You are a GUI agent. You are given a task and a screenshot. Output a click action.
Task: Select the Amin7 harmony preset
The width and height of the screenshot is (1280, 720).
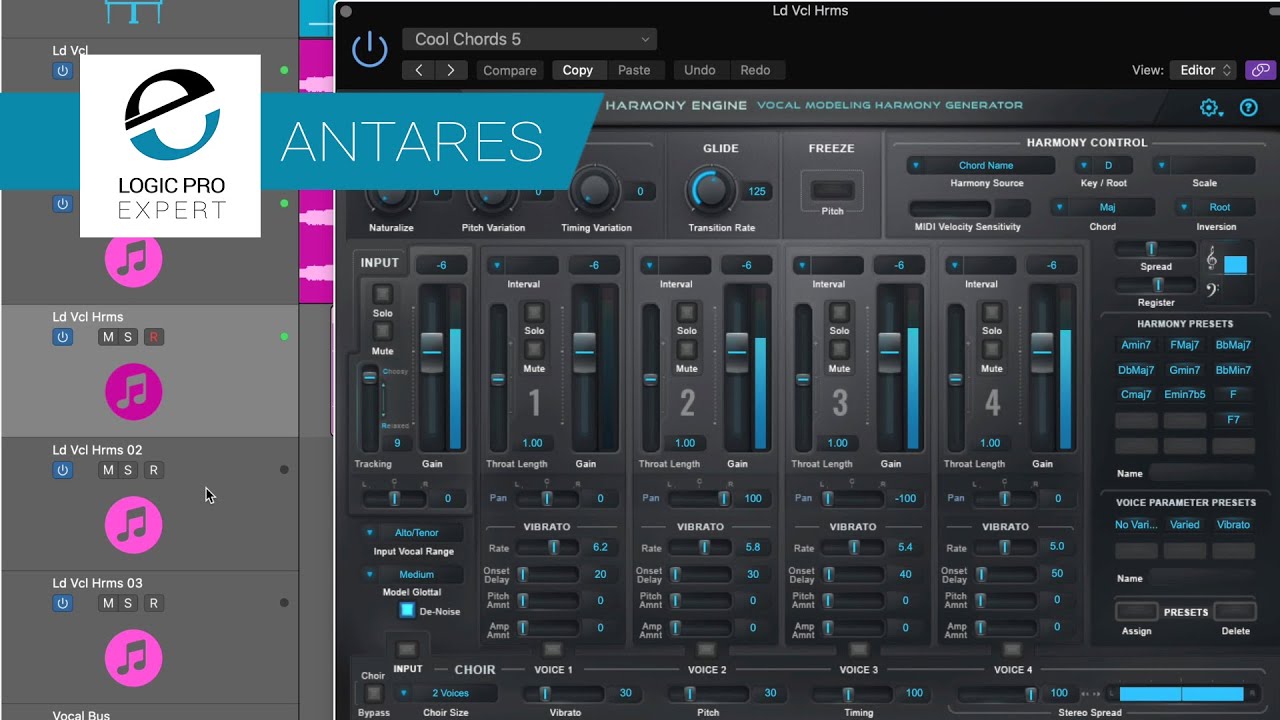[1136, 345]
